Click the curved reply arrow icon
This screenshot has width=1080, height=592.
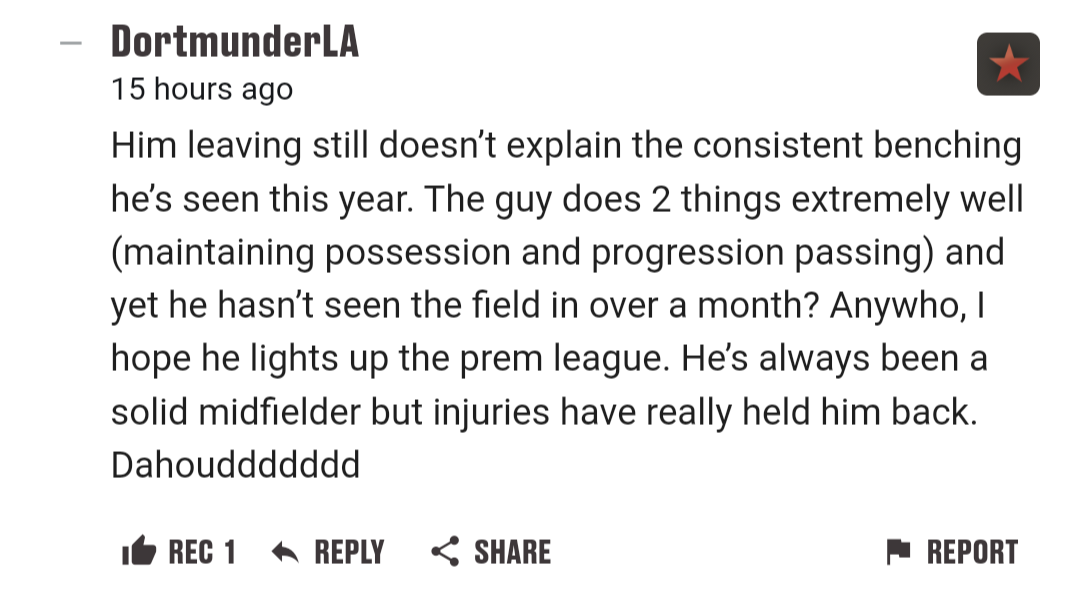[285, 552]
